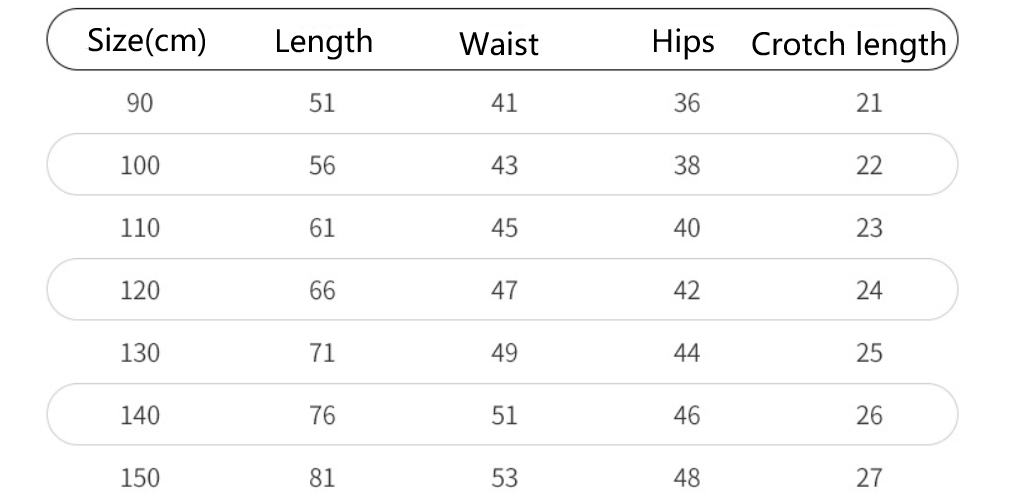
Task: Select crotch length 27 for size 150
Action: click(870, 478)
